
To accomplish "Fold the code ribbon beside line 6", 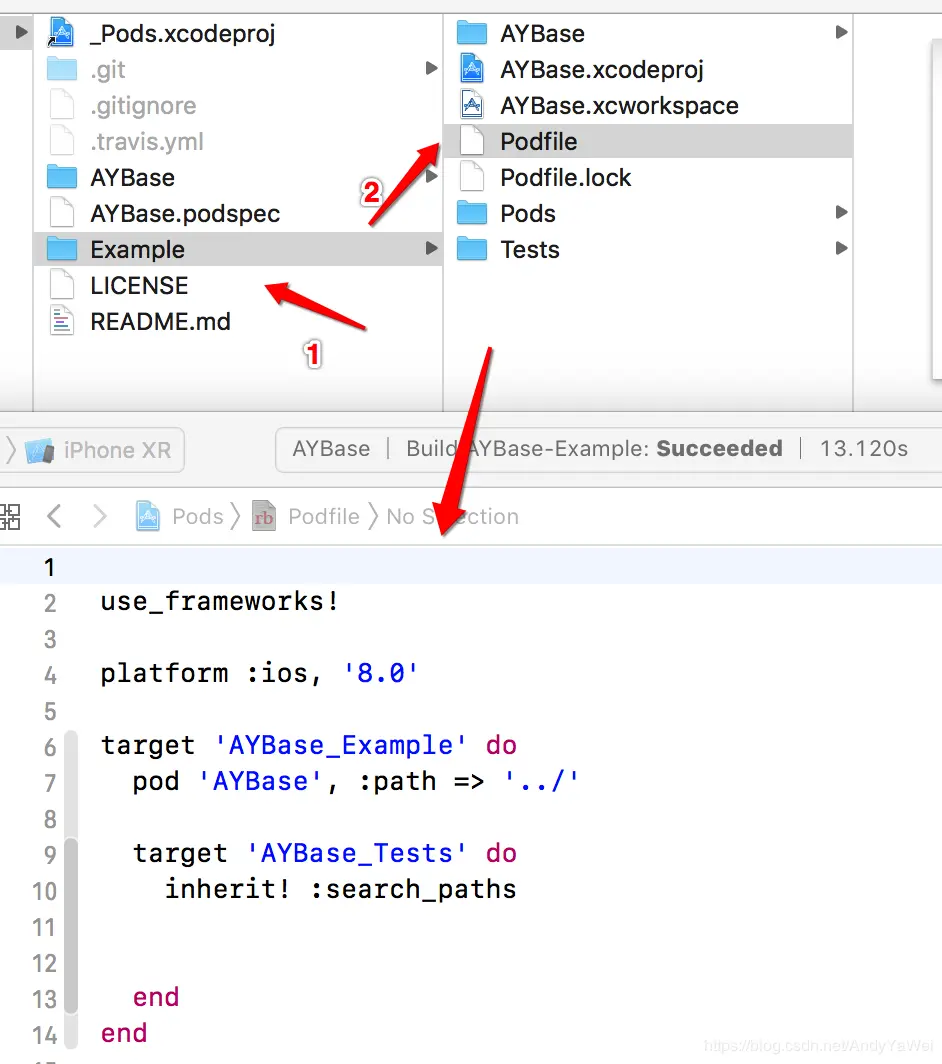I will point(71,747).
